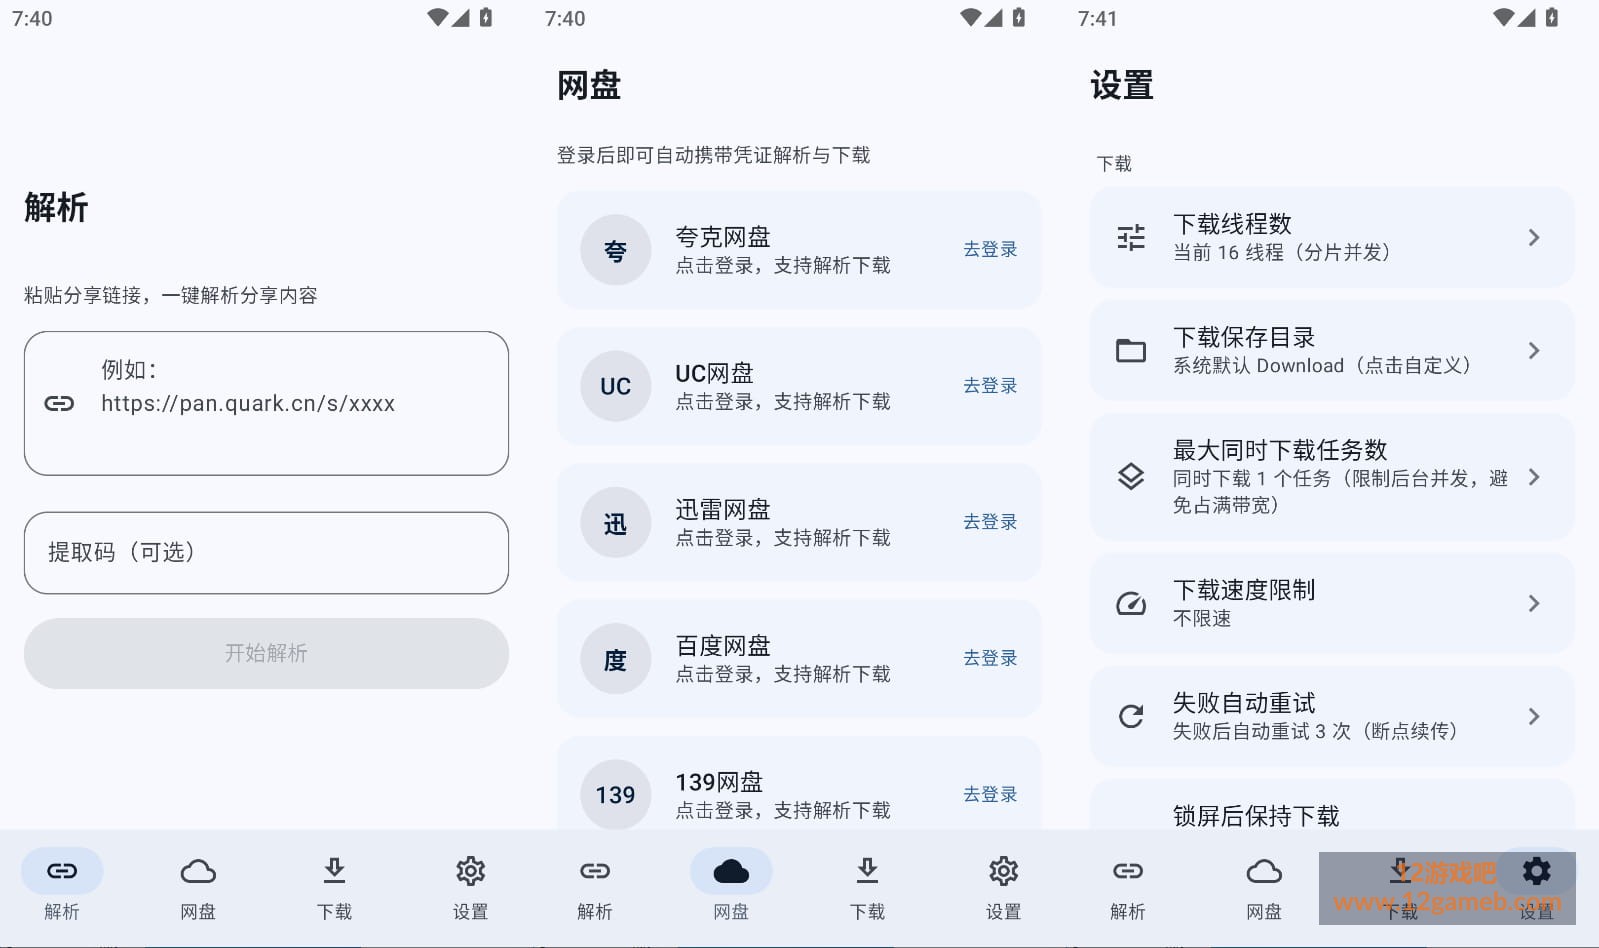
Task: Click the text 登录后即可自动携带凭证解析与下载
Action: (x=713, y=155)
